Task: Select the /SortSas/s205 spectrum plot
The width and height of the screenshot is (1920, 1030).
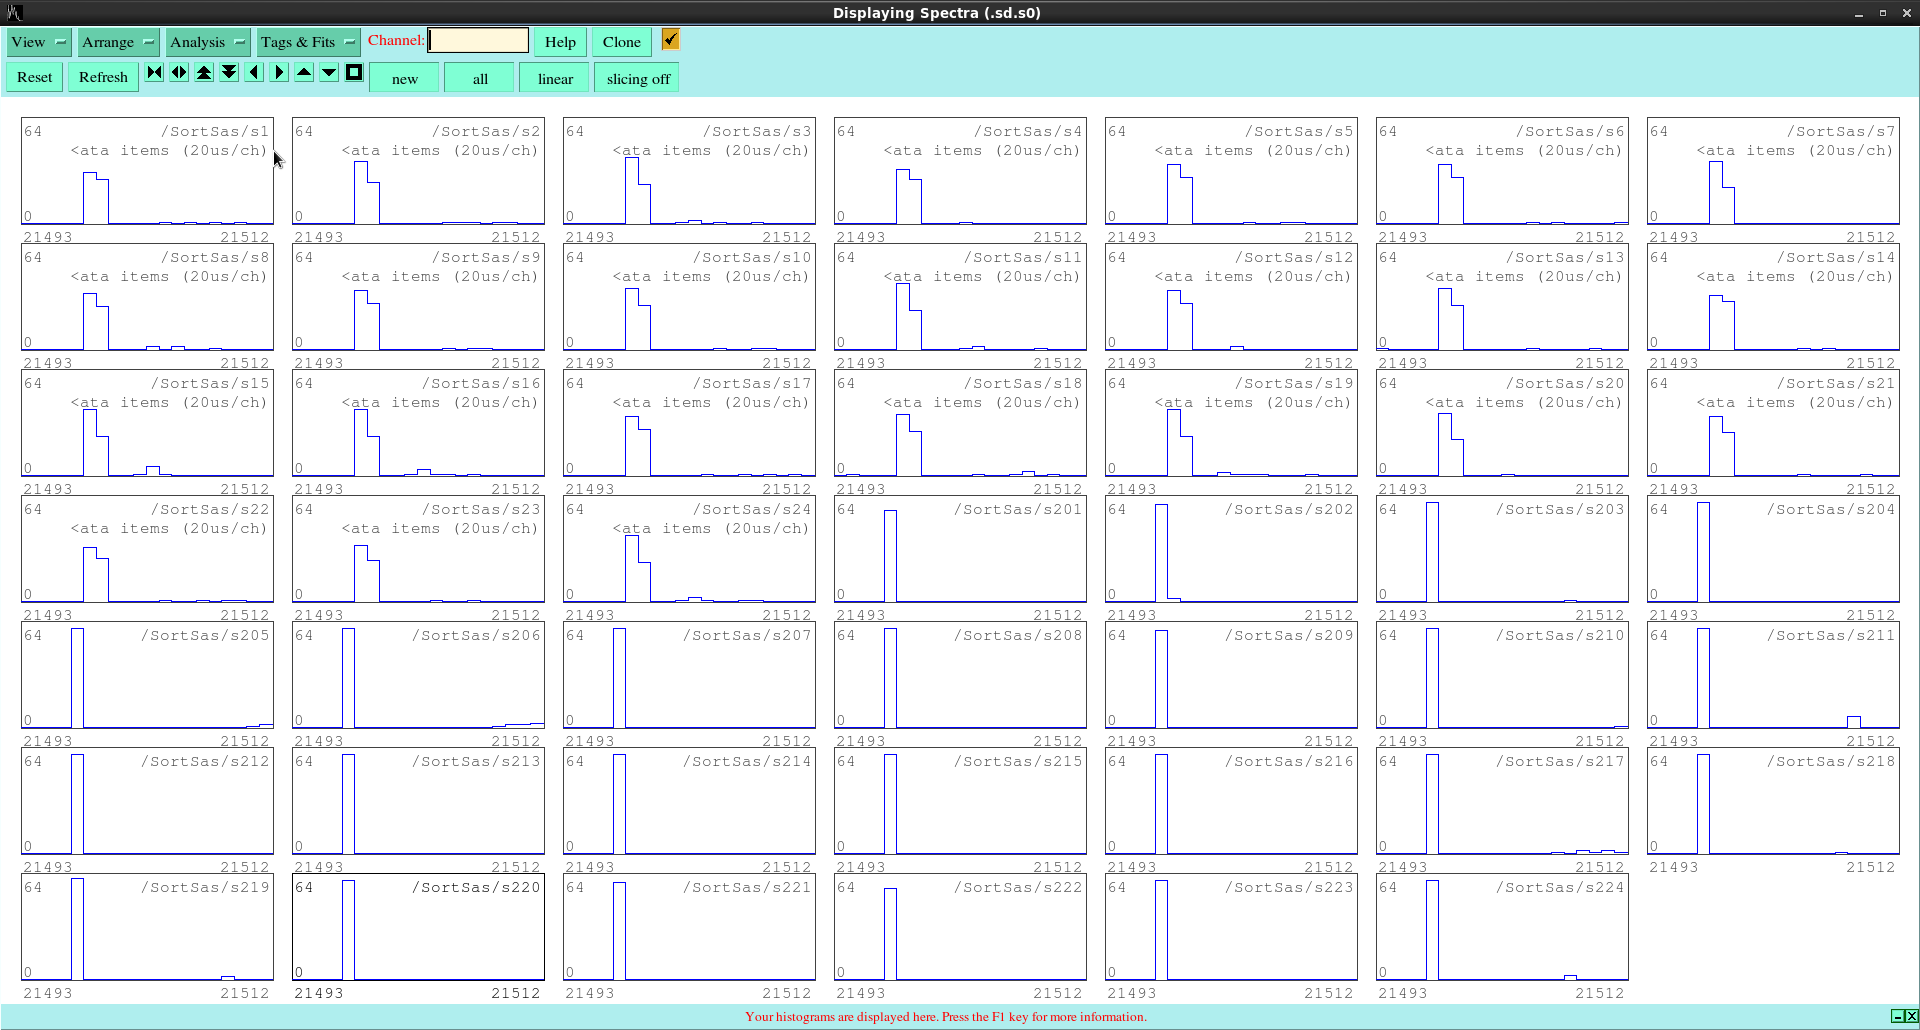Action: (x=147, y=675)
